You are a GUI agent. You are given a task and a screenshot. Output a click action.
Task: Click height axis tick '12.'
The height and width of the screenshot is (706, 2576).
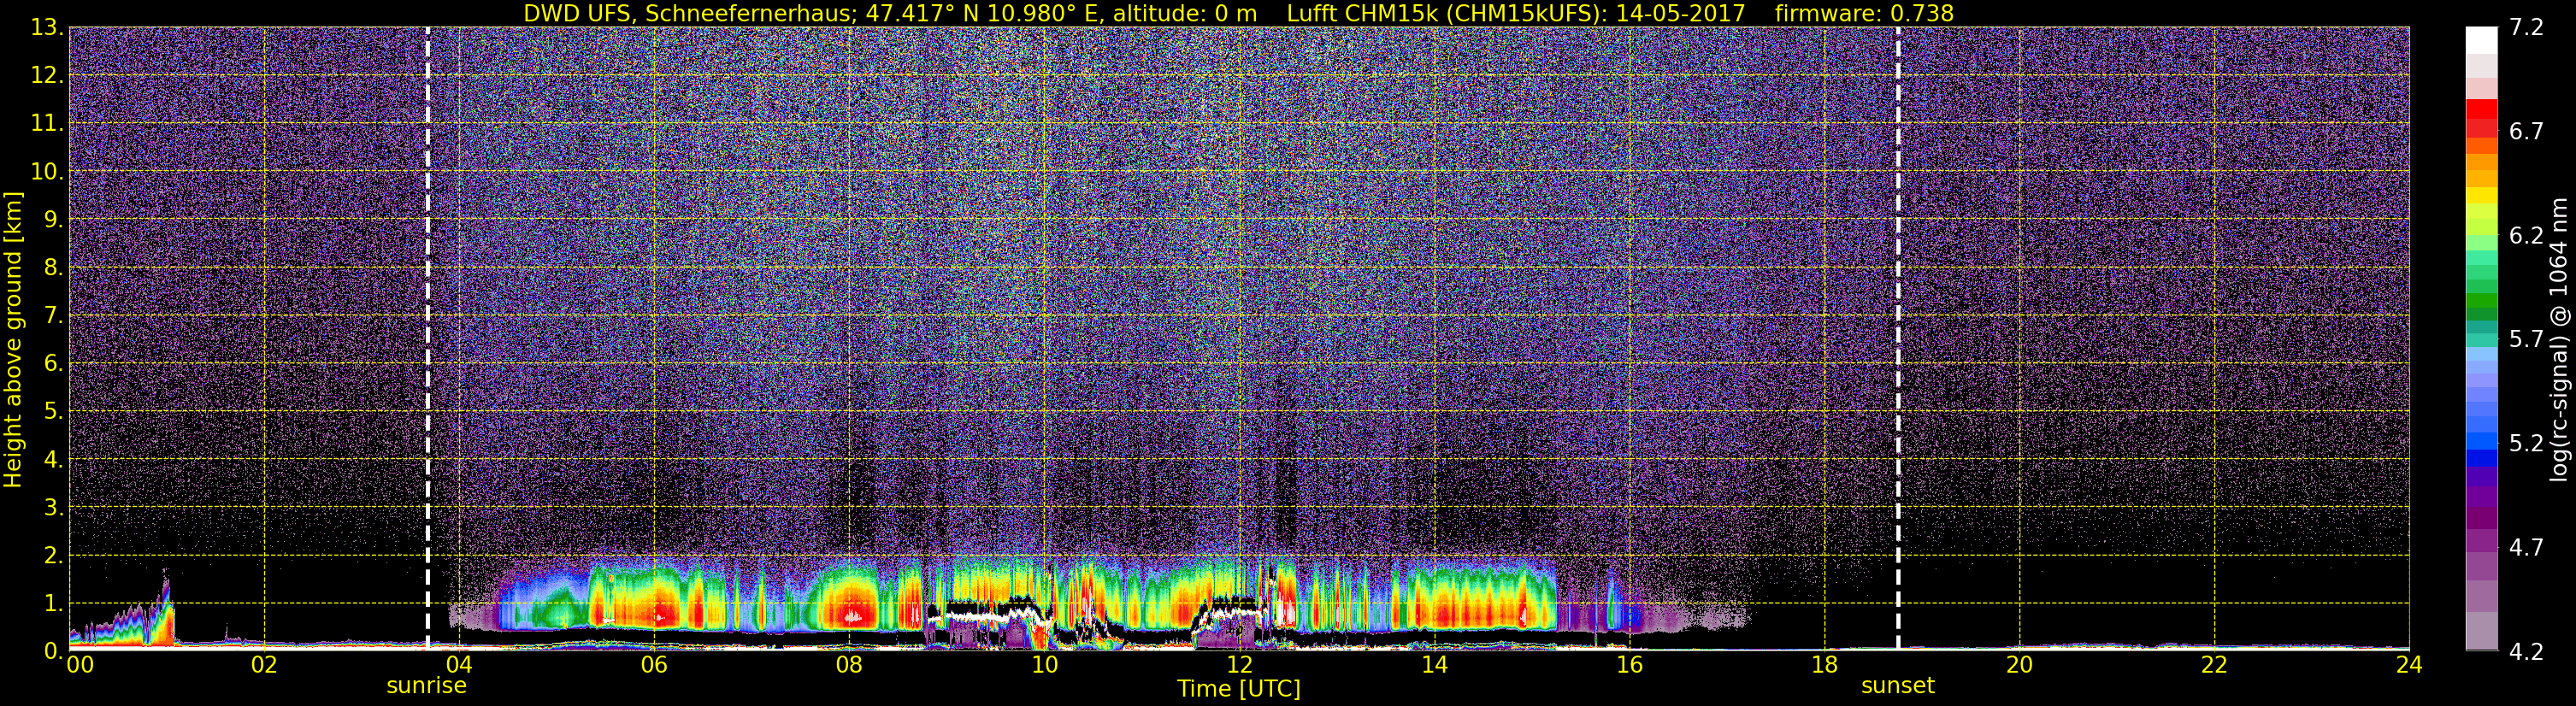[47, 76]
